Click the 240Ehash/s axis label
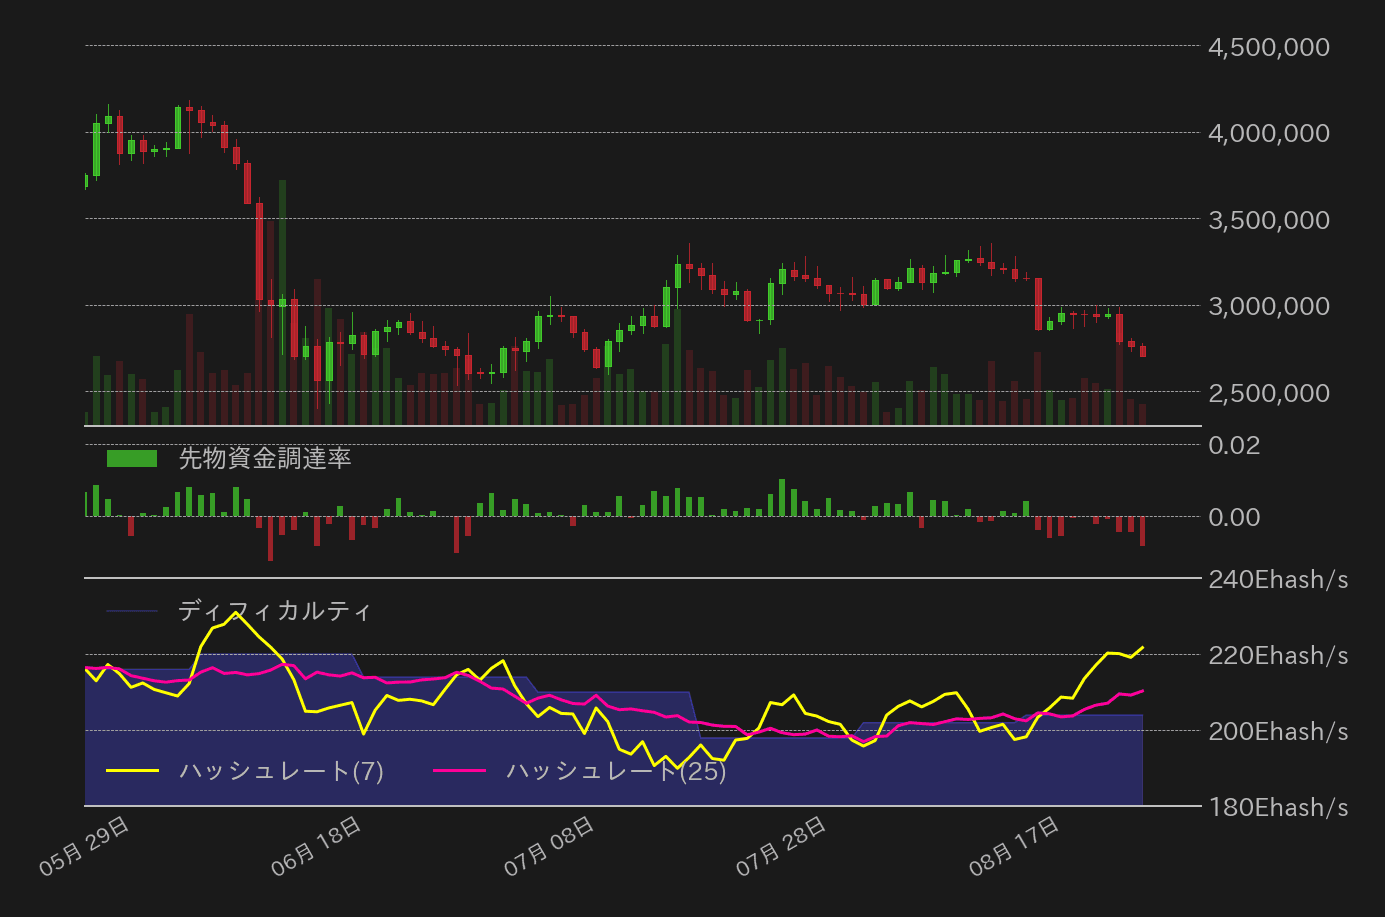The height and width of the screenshot is (917, 1385). (x=1277, y=578)
